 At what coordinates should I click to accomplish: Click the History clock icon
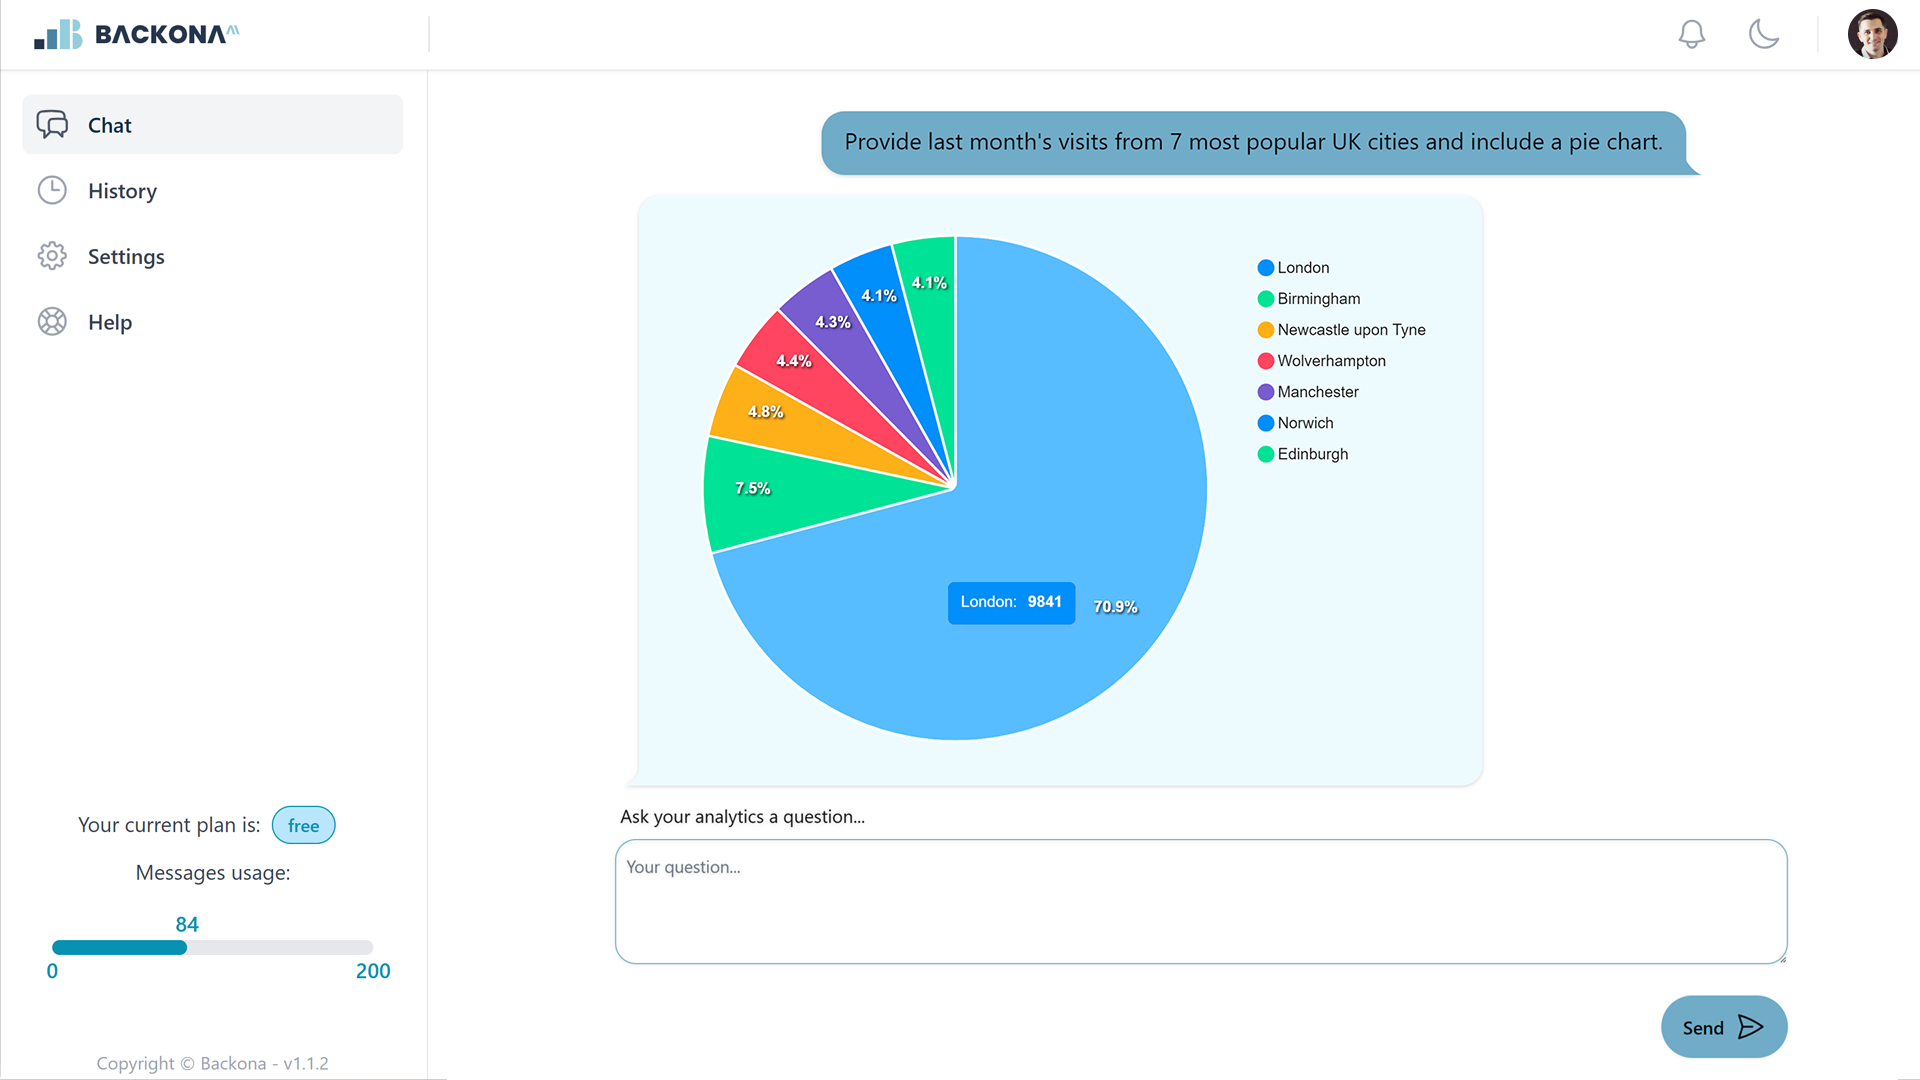pyautogui.click(x=52, y=190)
